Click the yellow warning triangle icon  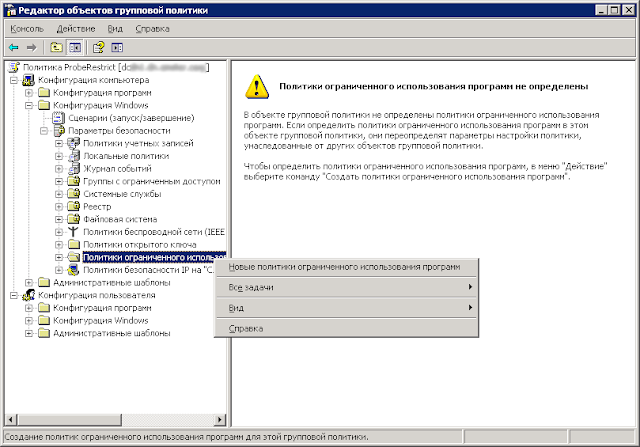(257, 87)
